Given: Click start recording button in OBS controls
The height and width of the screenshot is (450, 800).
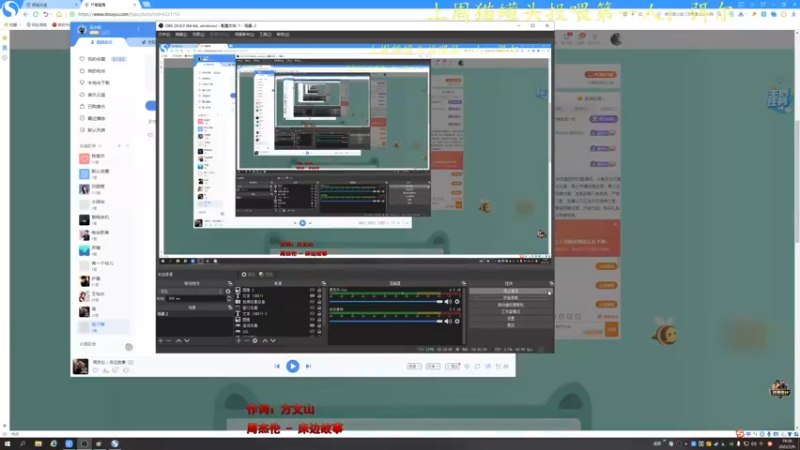Looking at the screenshot, I should [510, 298].
